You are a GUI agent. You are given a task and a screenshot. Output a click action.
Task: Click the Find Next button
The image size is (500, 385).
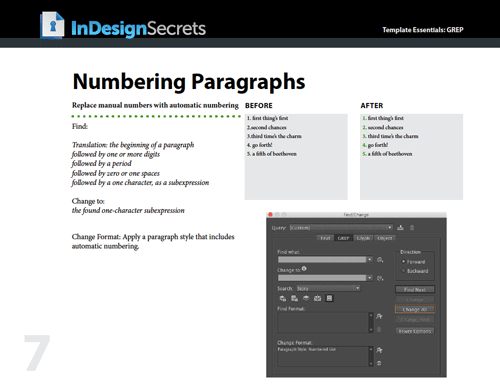click(x=415, y=289)
